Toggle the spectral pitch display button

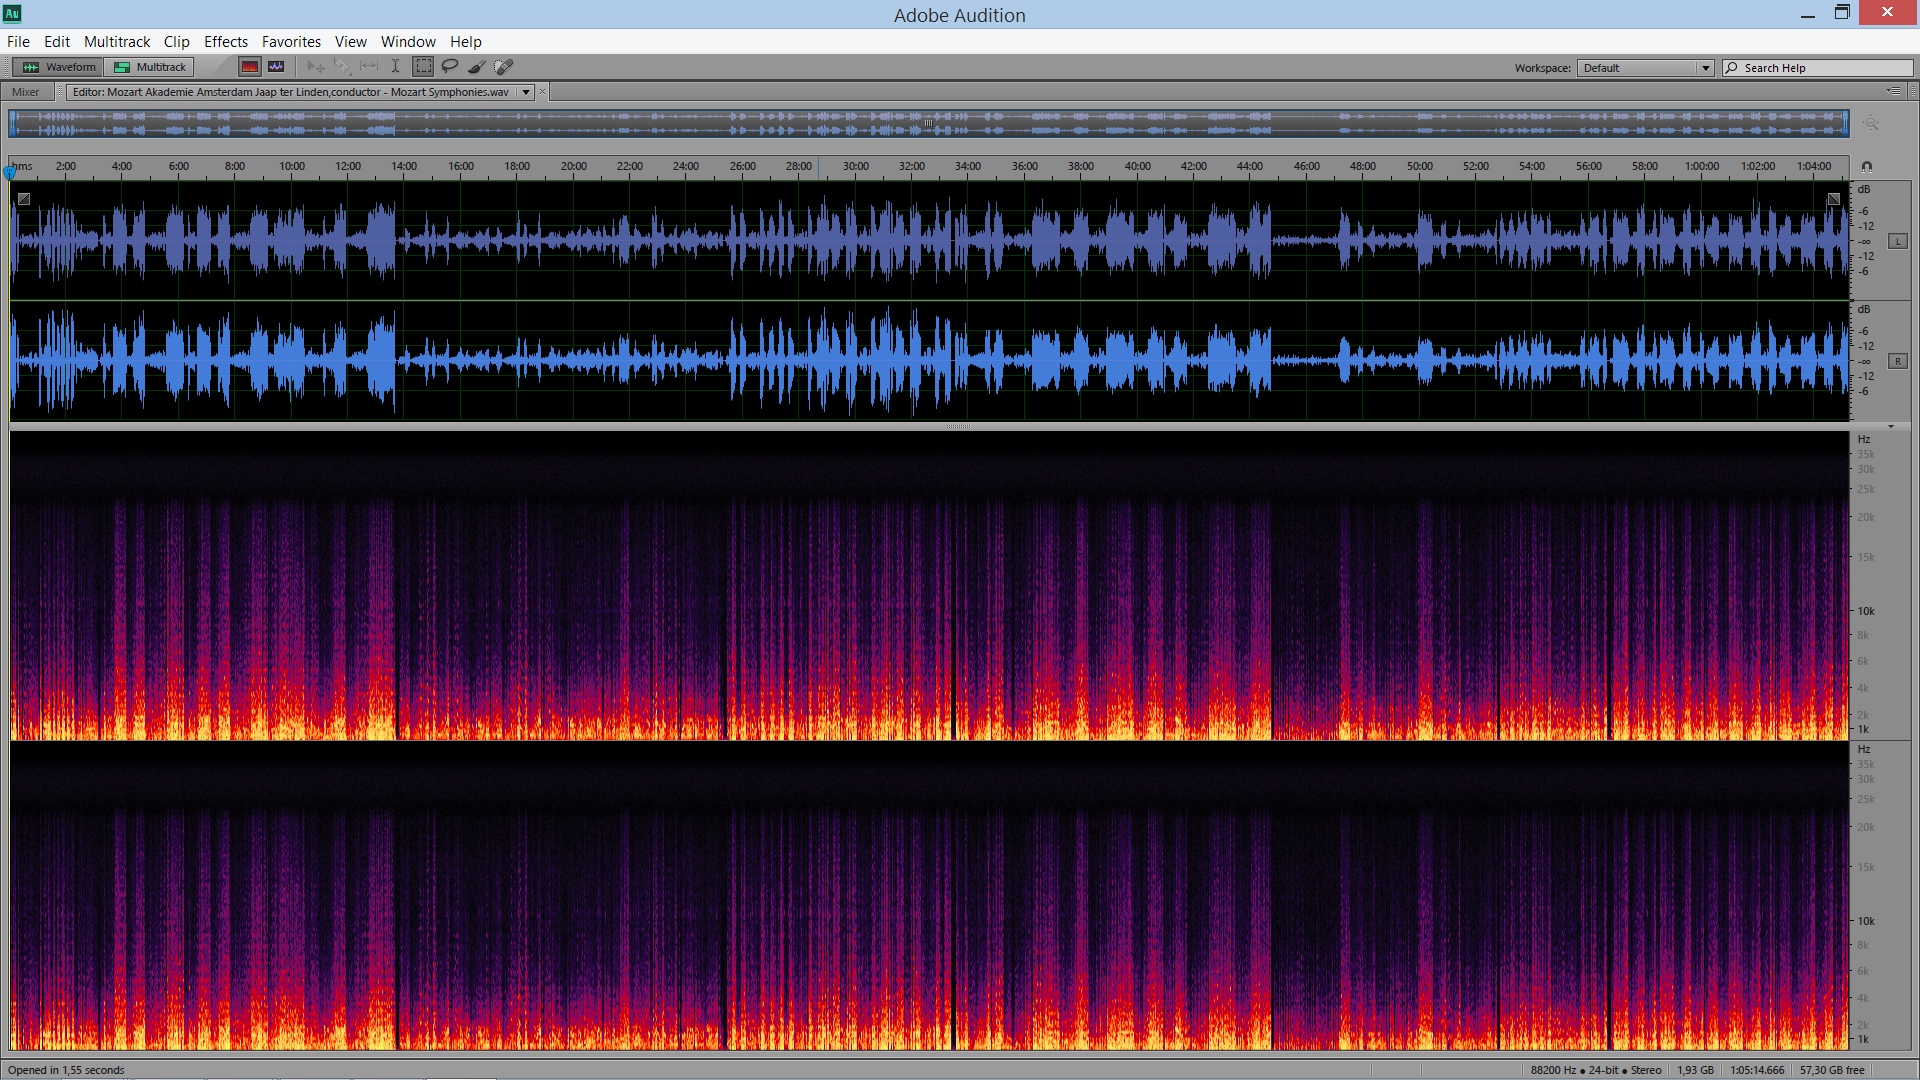[x=276, y=67]
